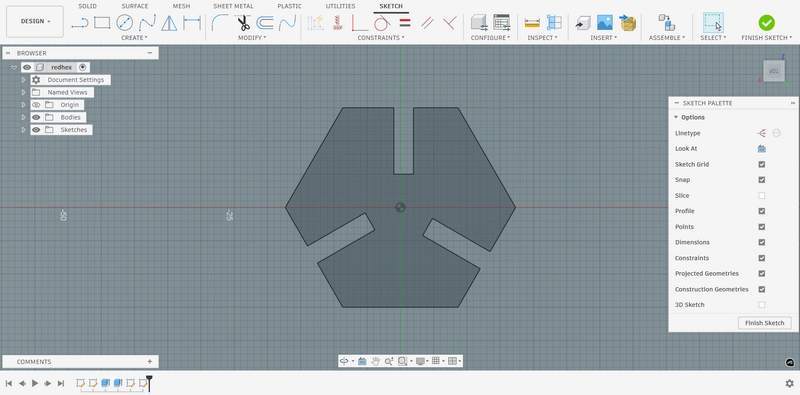Image resolution: width=800 pixels, height=395 pixels.
Task: Switch to the SOLID tab
Action: click(x=87, y=6)
